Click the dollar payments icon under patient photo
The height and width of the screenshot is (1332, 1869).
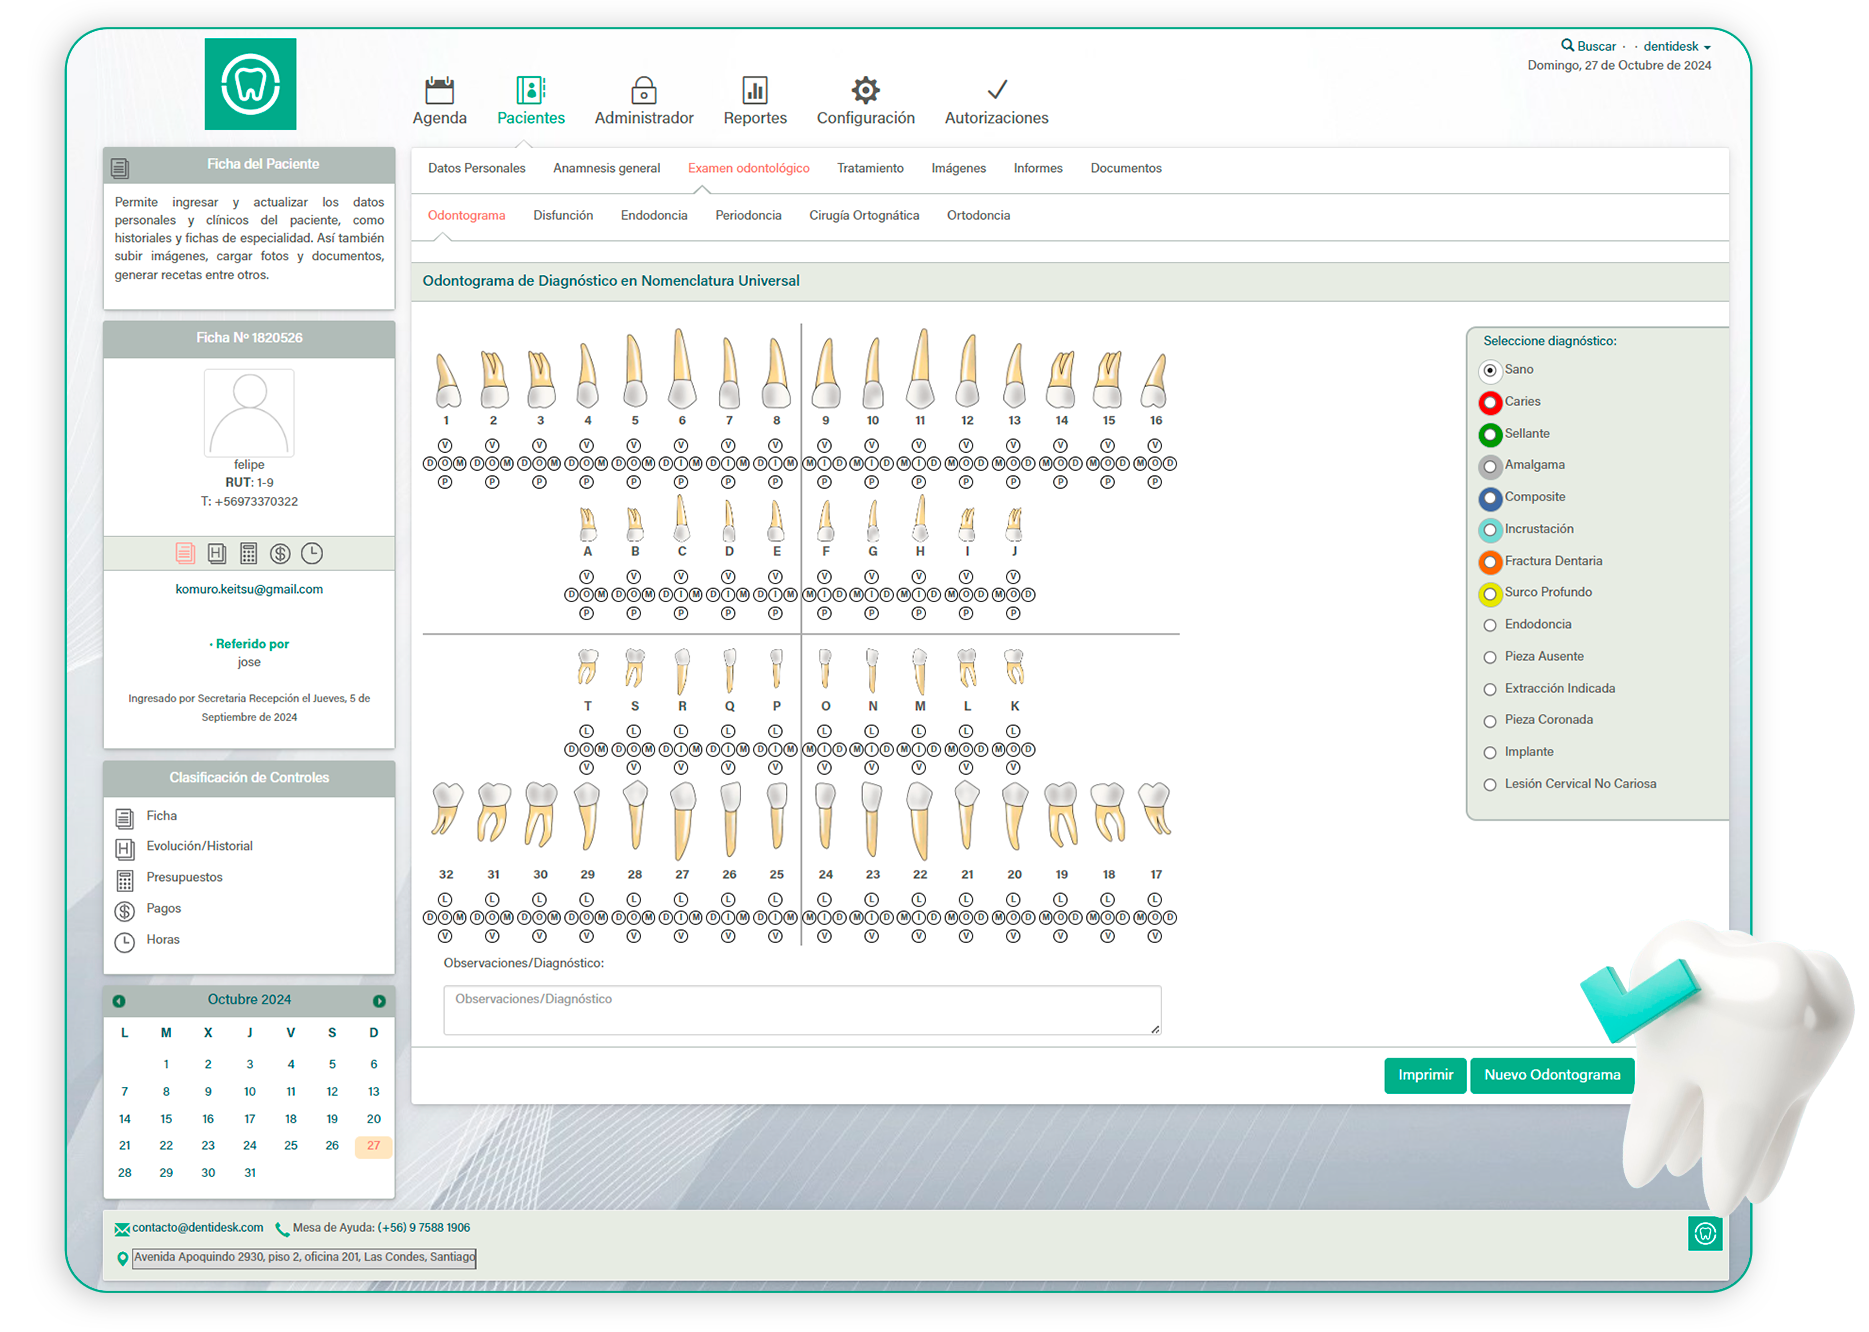click(280, 553)
